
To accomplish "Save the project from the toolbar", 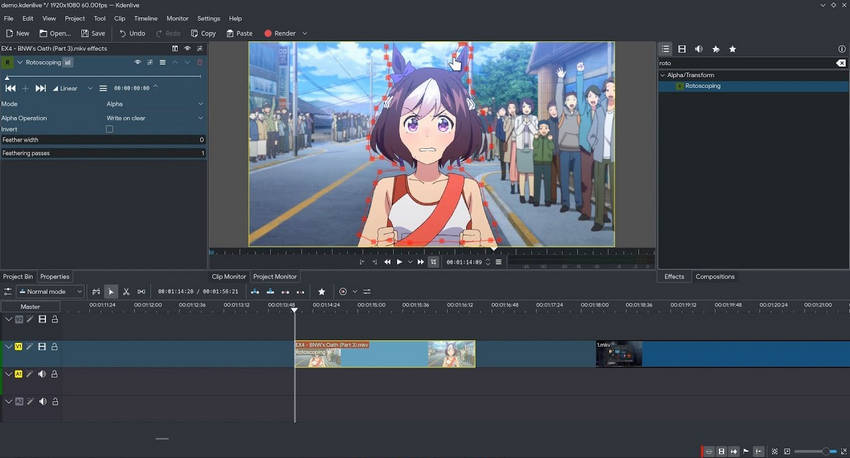I will click(93, 33).
